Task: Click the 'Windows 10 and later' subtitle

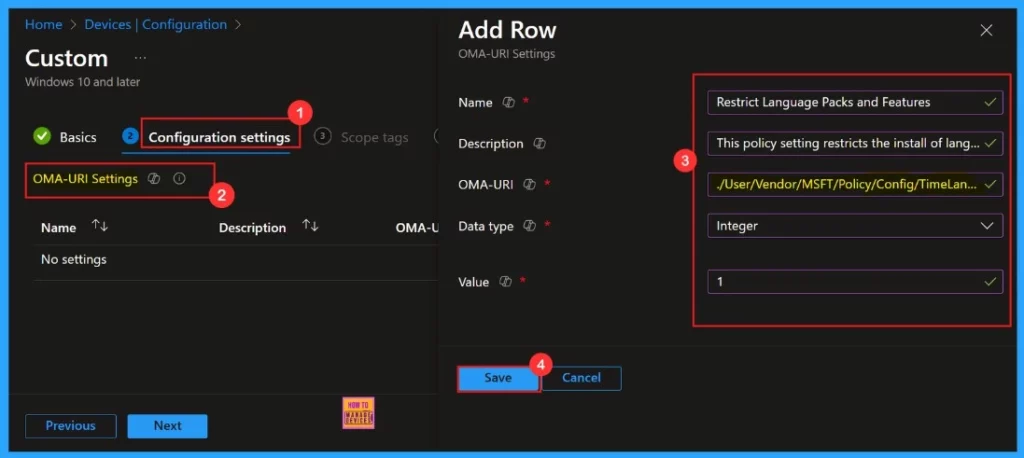Action: tap(82, 82)
